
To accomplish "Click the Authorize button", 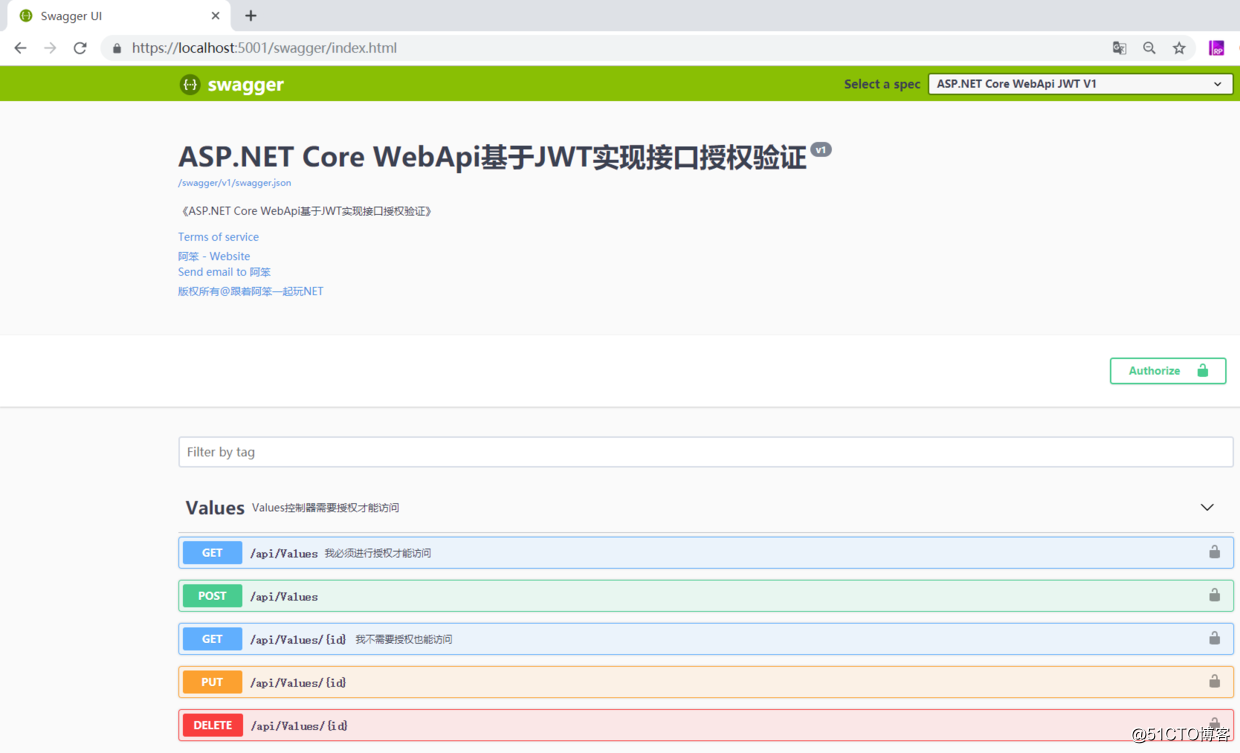I will point(1168,371).
